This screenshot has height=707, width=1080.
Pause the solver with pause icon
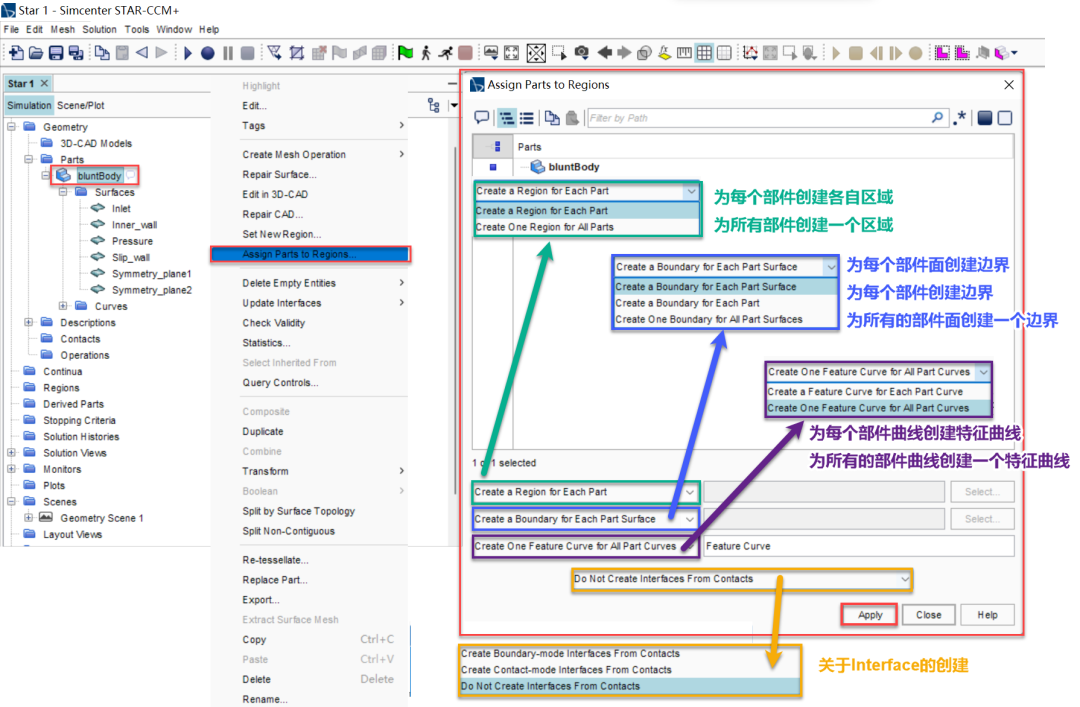228,52
